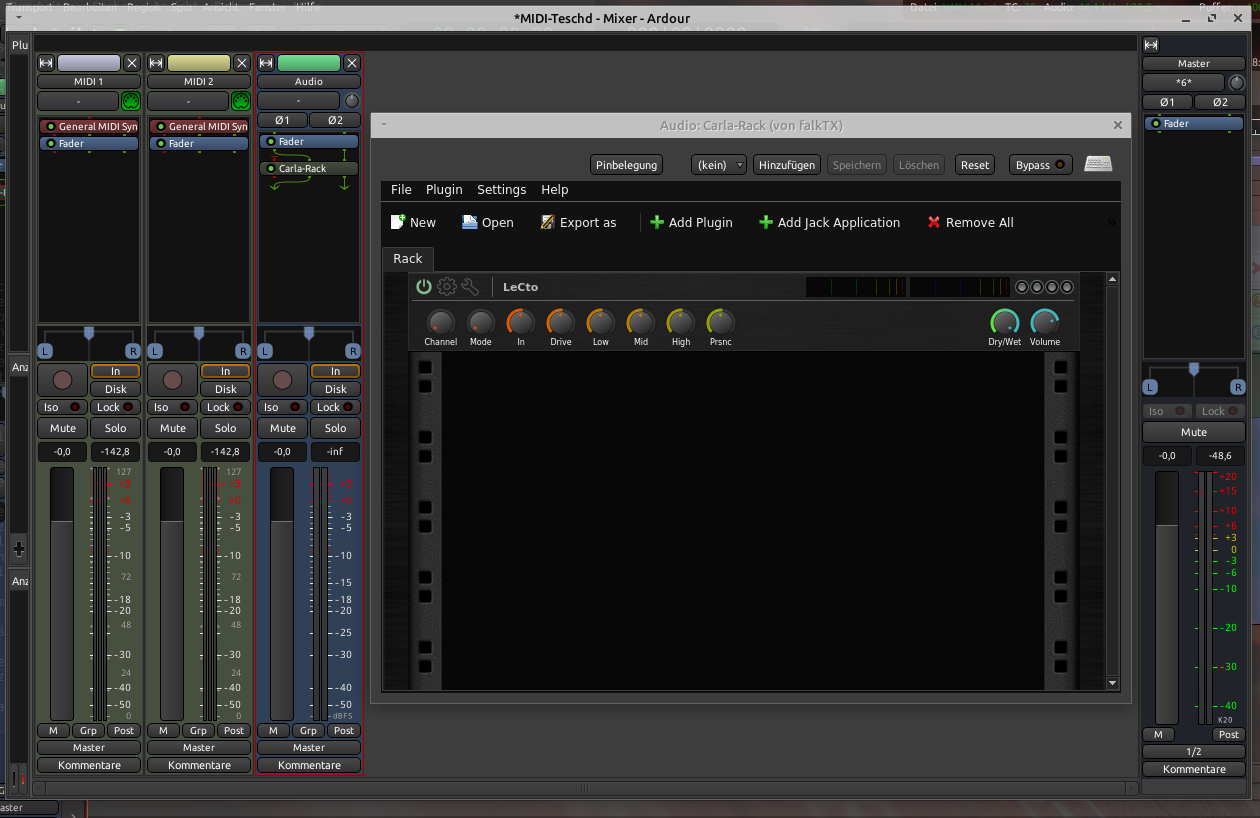Open MIDI 1 output selector labeled Master
The image size is (1260, 818).
point(89,748)
